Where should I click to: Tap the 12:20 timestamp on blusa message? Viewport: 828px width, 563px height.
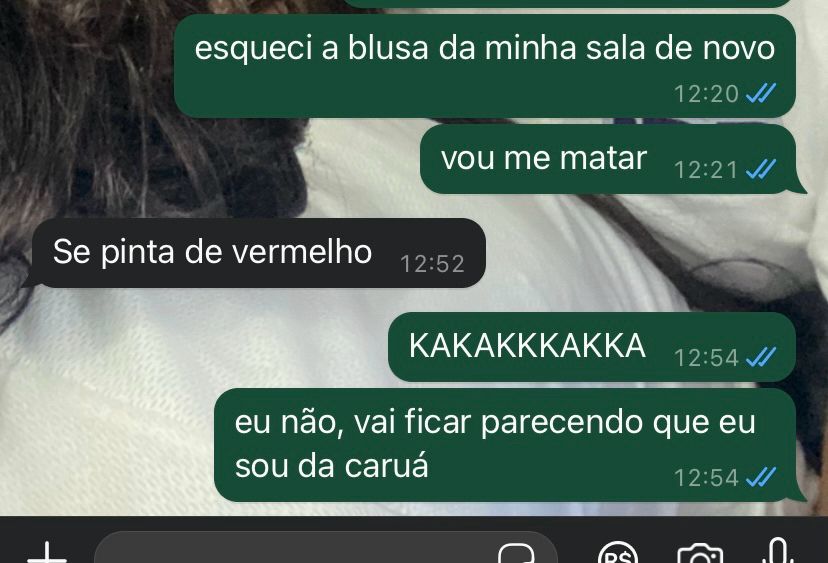[706, 94]
